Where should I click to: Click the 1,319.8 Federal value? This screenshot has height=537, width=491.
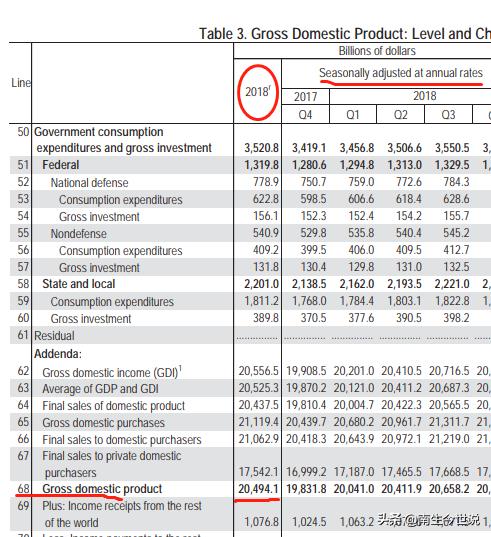[262, 165]
